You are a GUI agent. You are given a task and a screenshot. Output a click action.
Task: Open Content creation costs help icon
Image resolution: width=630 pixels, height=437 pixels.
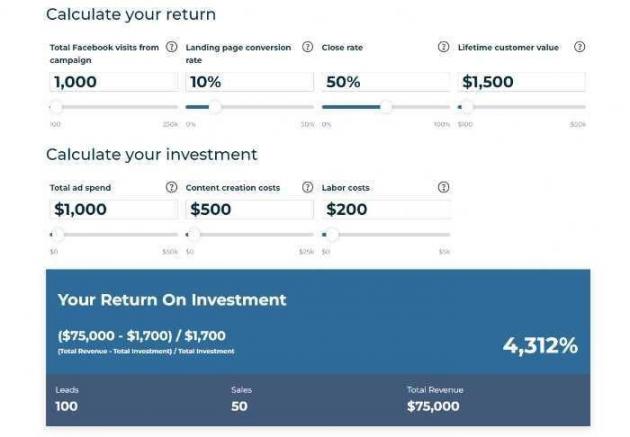(x=307, y=187)
